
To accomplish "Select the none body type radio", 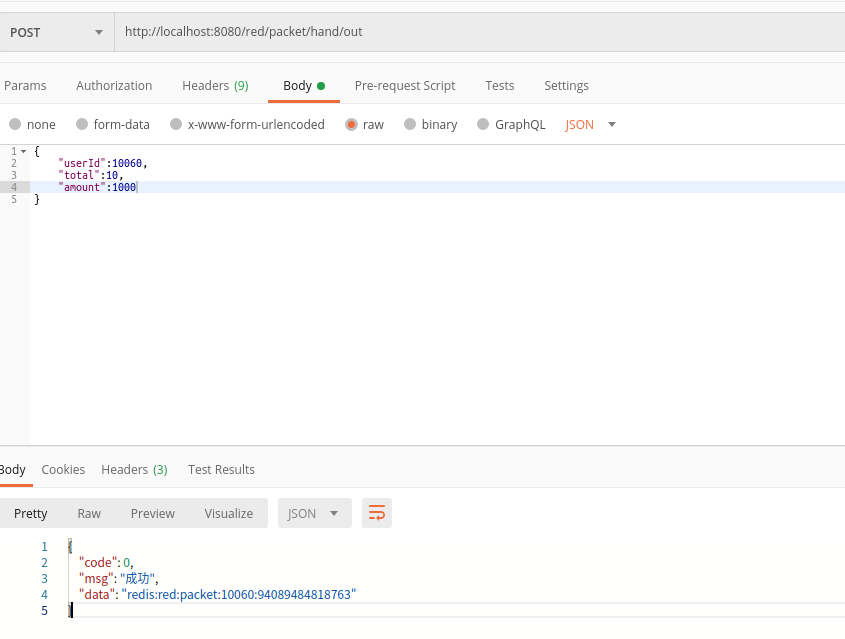I will click(15, 125).
